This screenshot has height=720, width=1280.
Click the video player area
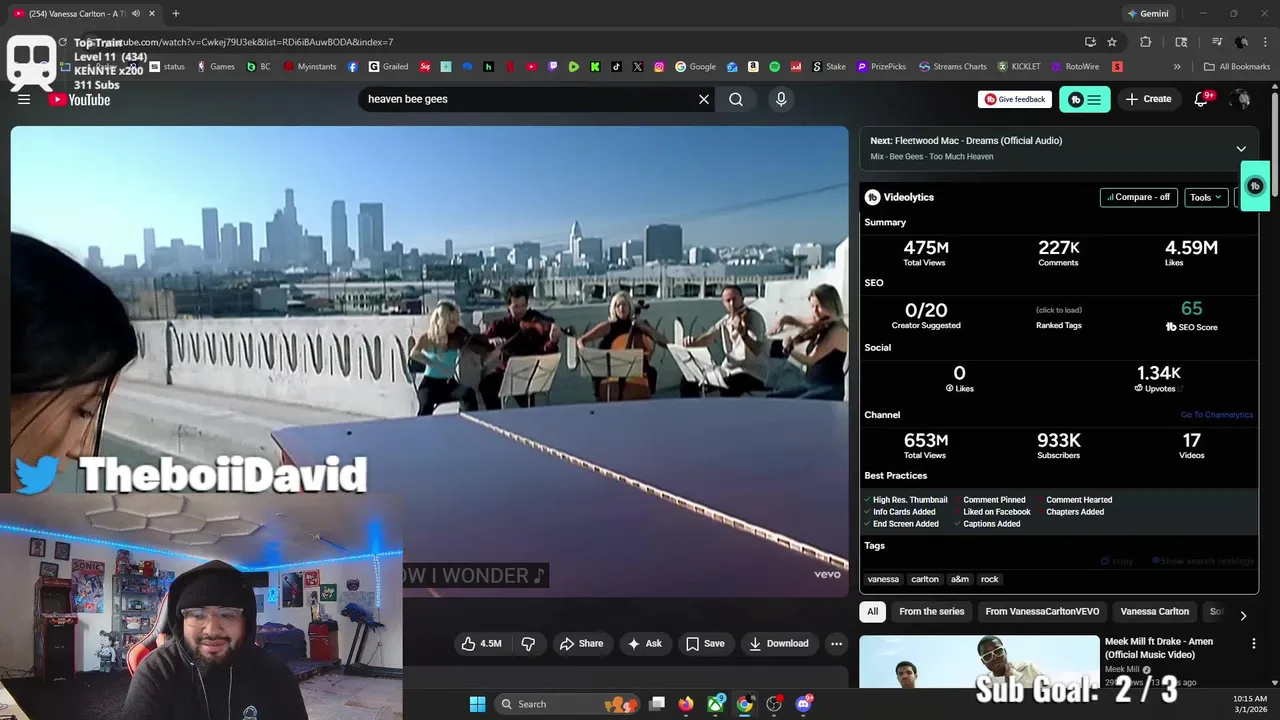[x=429, y=361]
